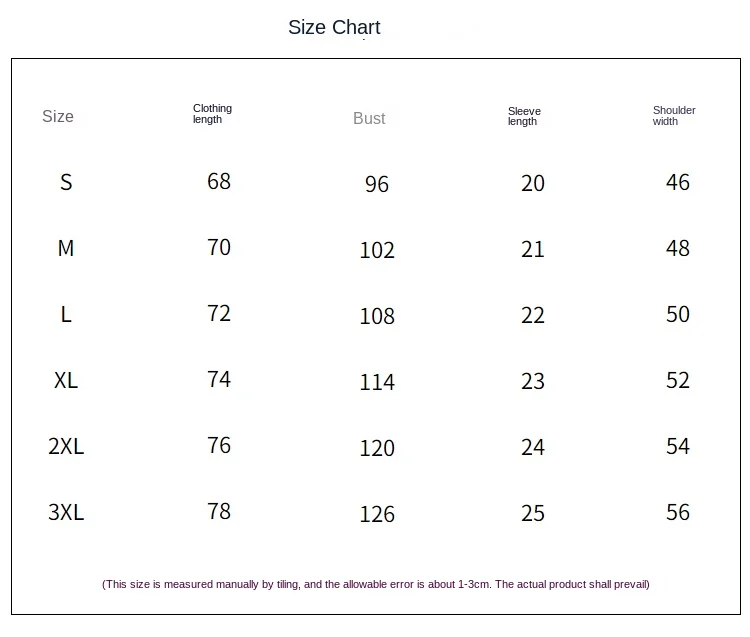Viewport: 750px width, 637px height.
Task: Click the Shoulder width column header
Action: (674, 116)
